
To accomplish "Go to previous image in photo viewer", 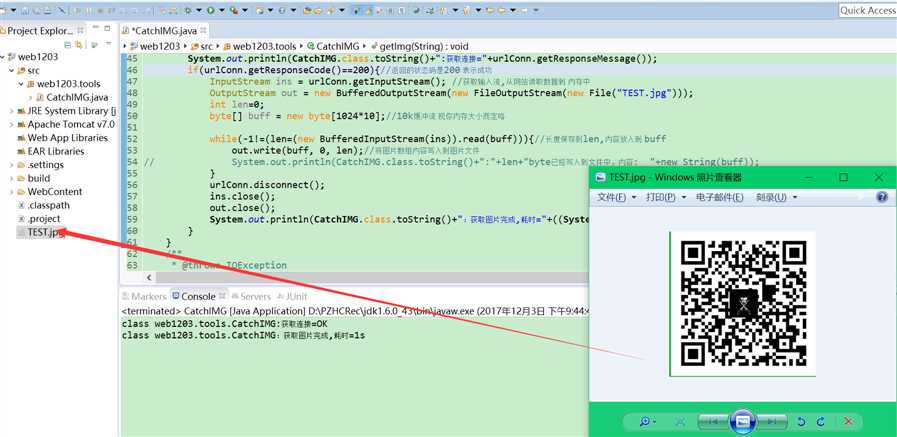I will pos(714,422).
